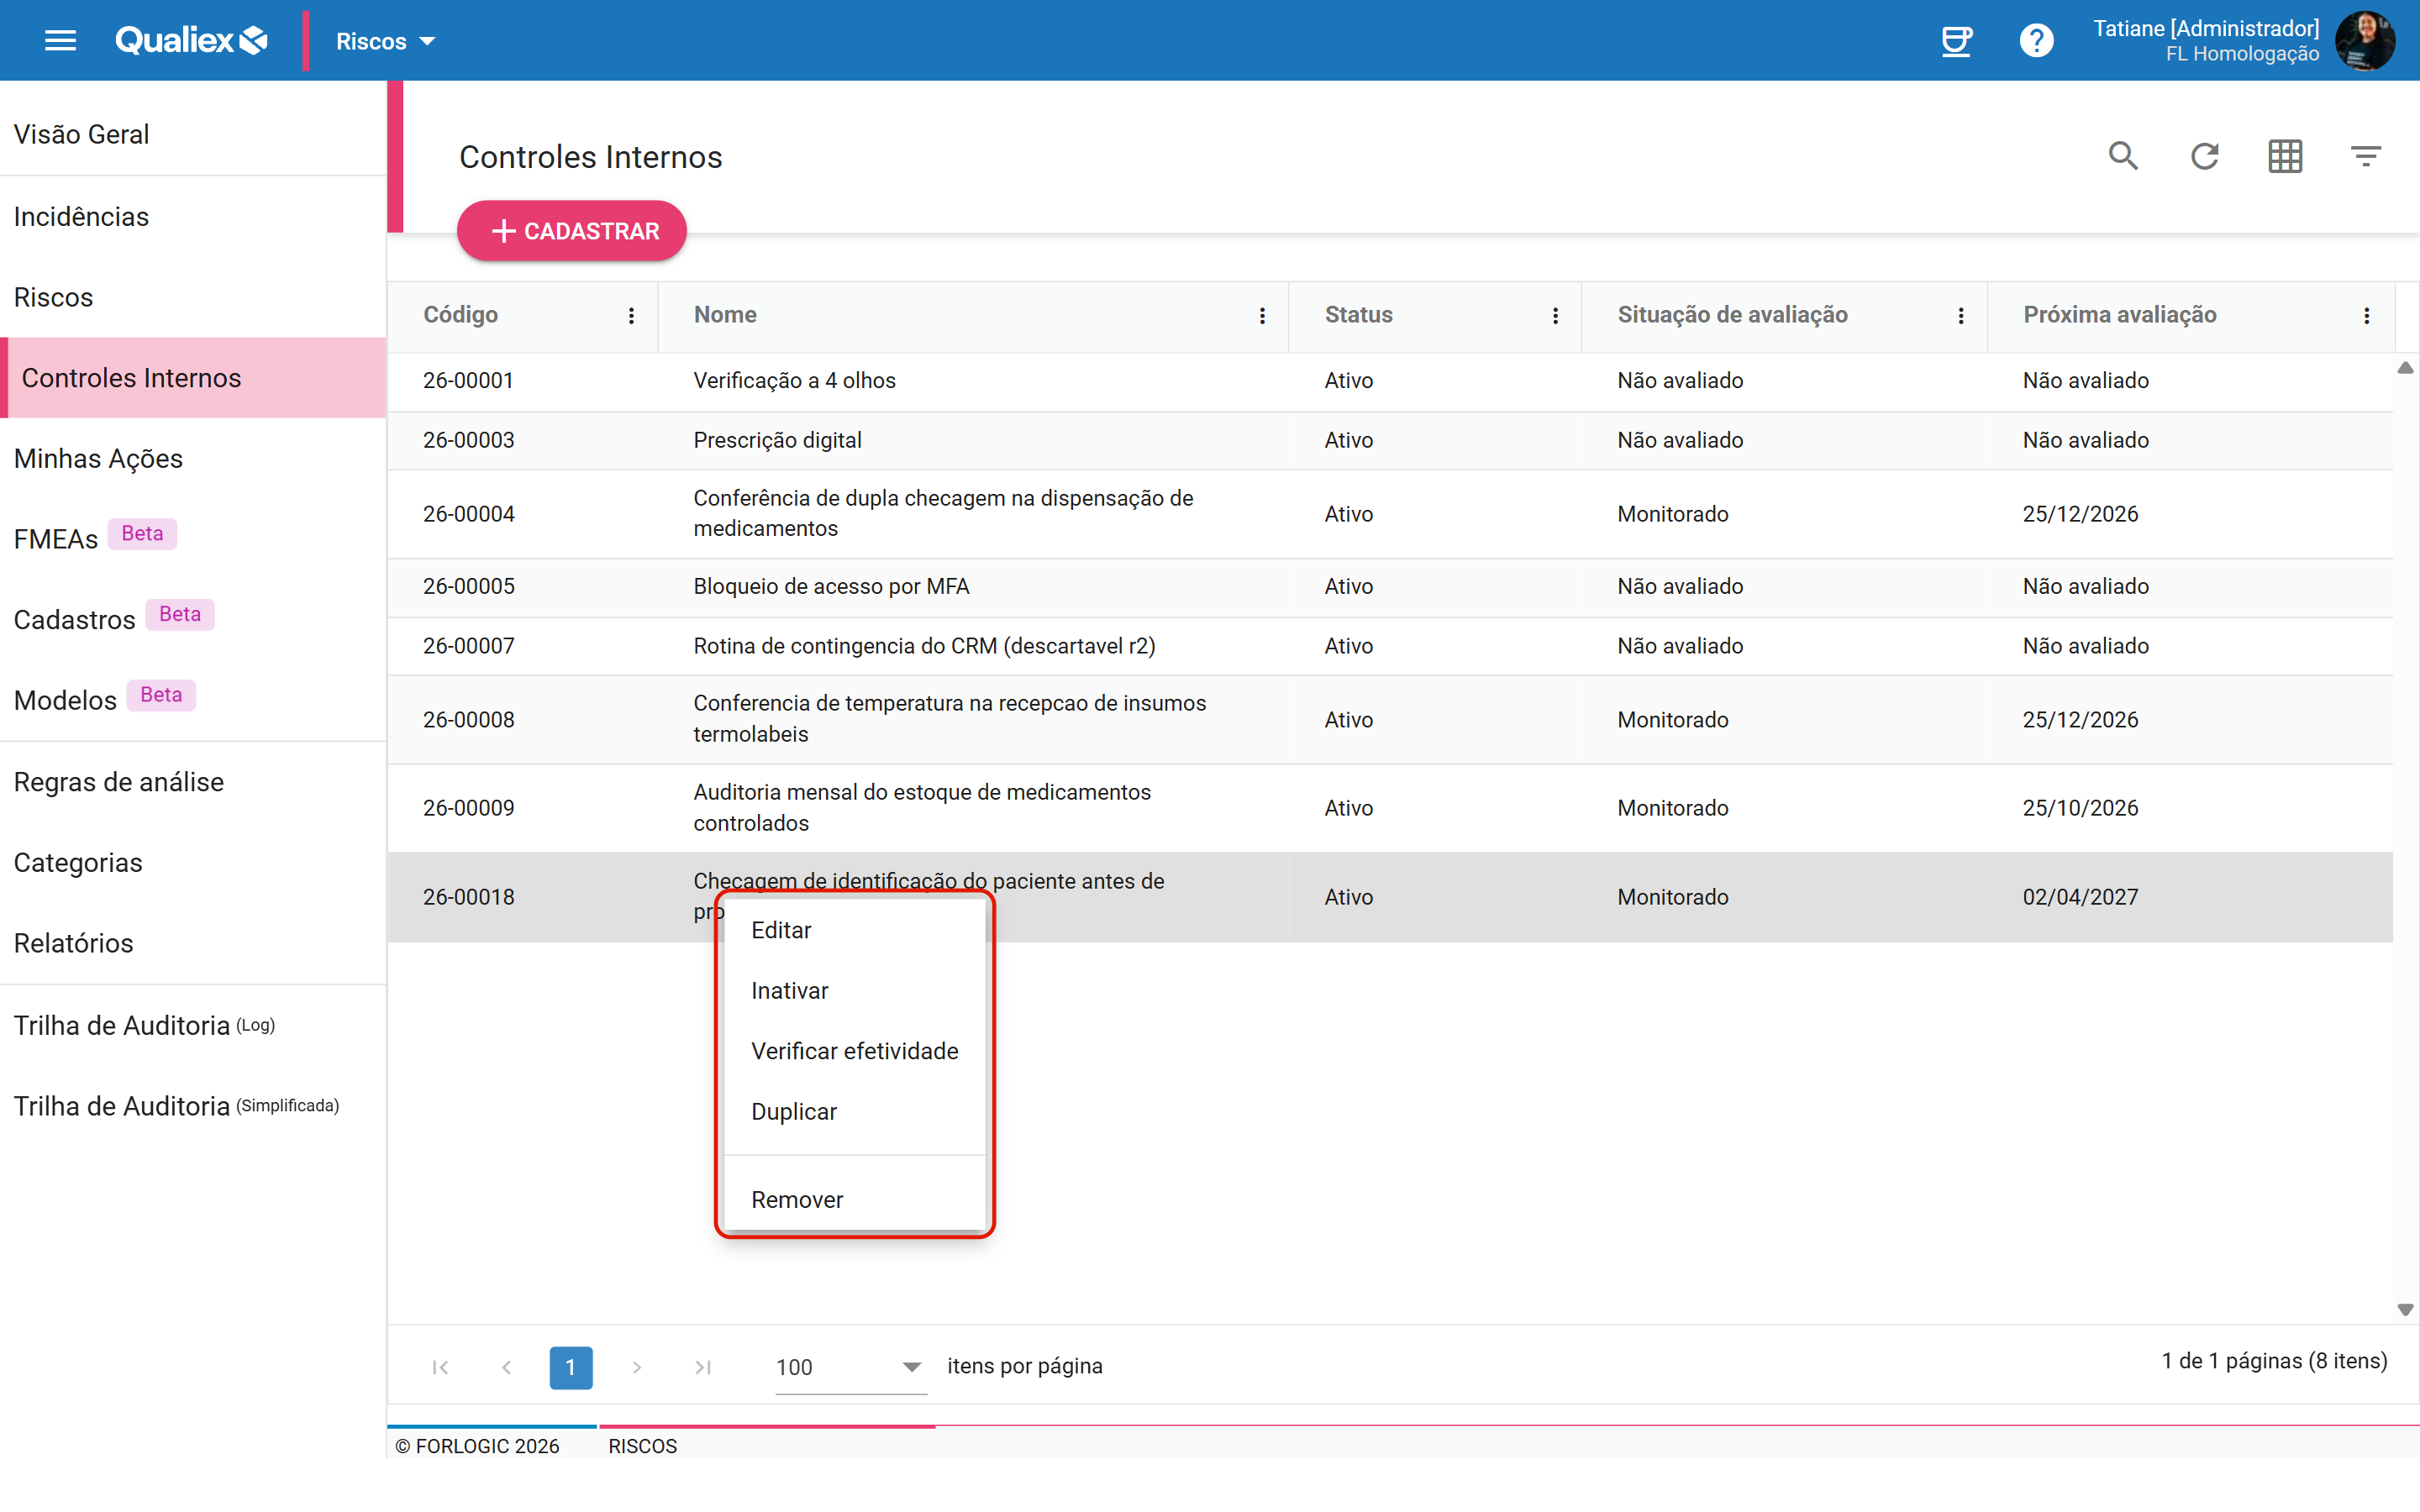
Task: Open Situação de avaliação column options
Action: coord(1960,315)
